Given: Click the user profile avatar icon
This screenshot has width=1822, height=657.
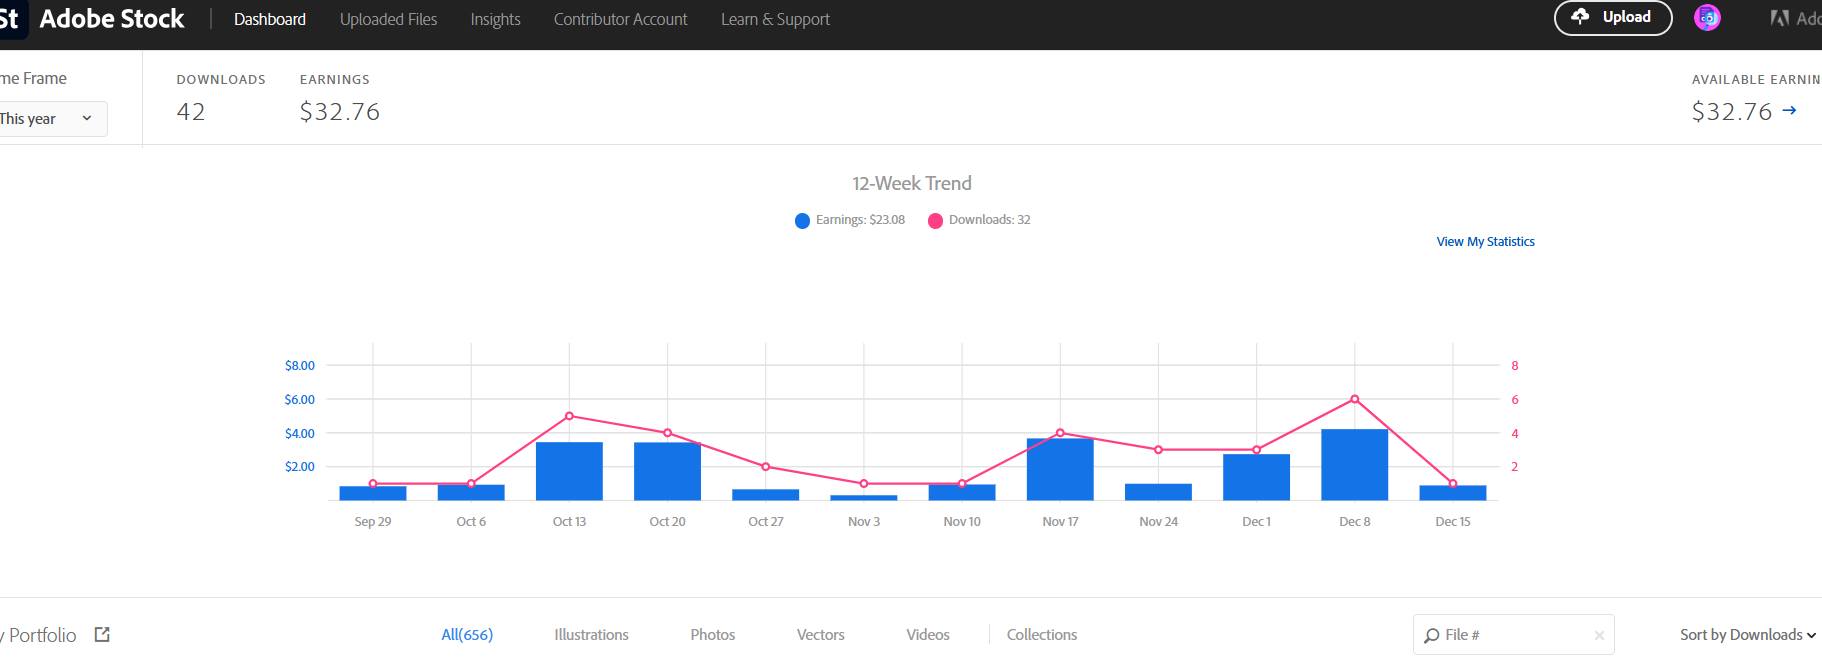Looking at the screenshot, I should [1707, 18].
